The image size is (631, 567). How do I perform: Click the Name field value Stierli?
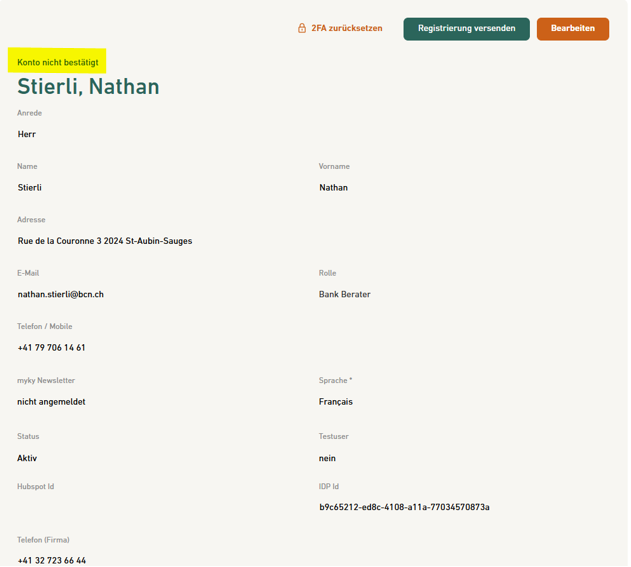click(30, 188)
